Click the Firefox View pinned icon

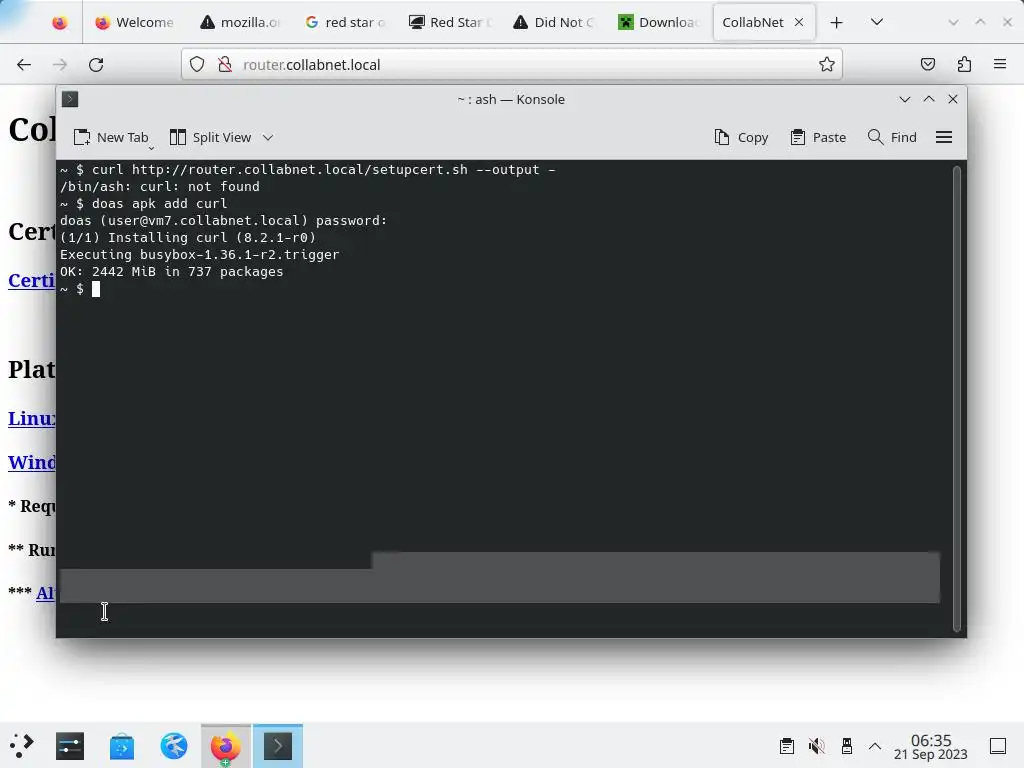59,22
